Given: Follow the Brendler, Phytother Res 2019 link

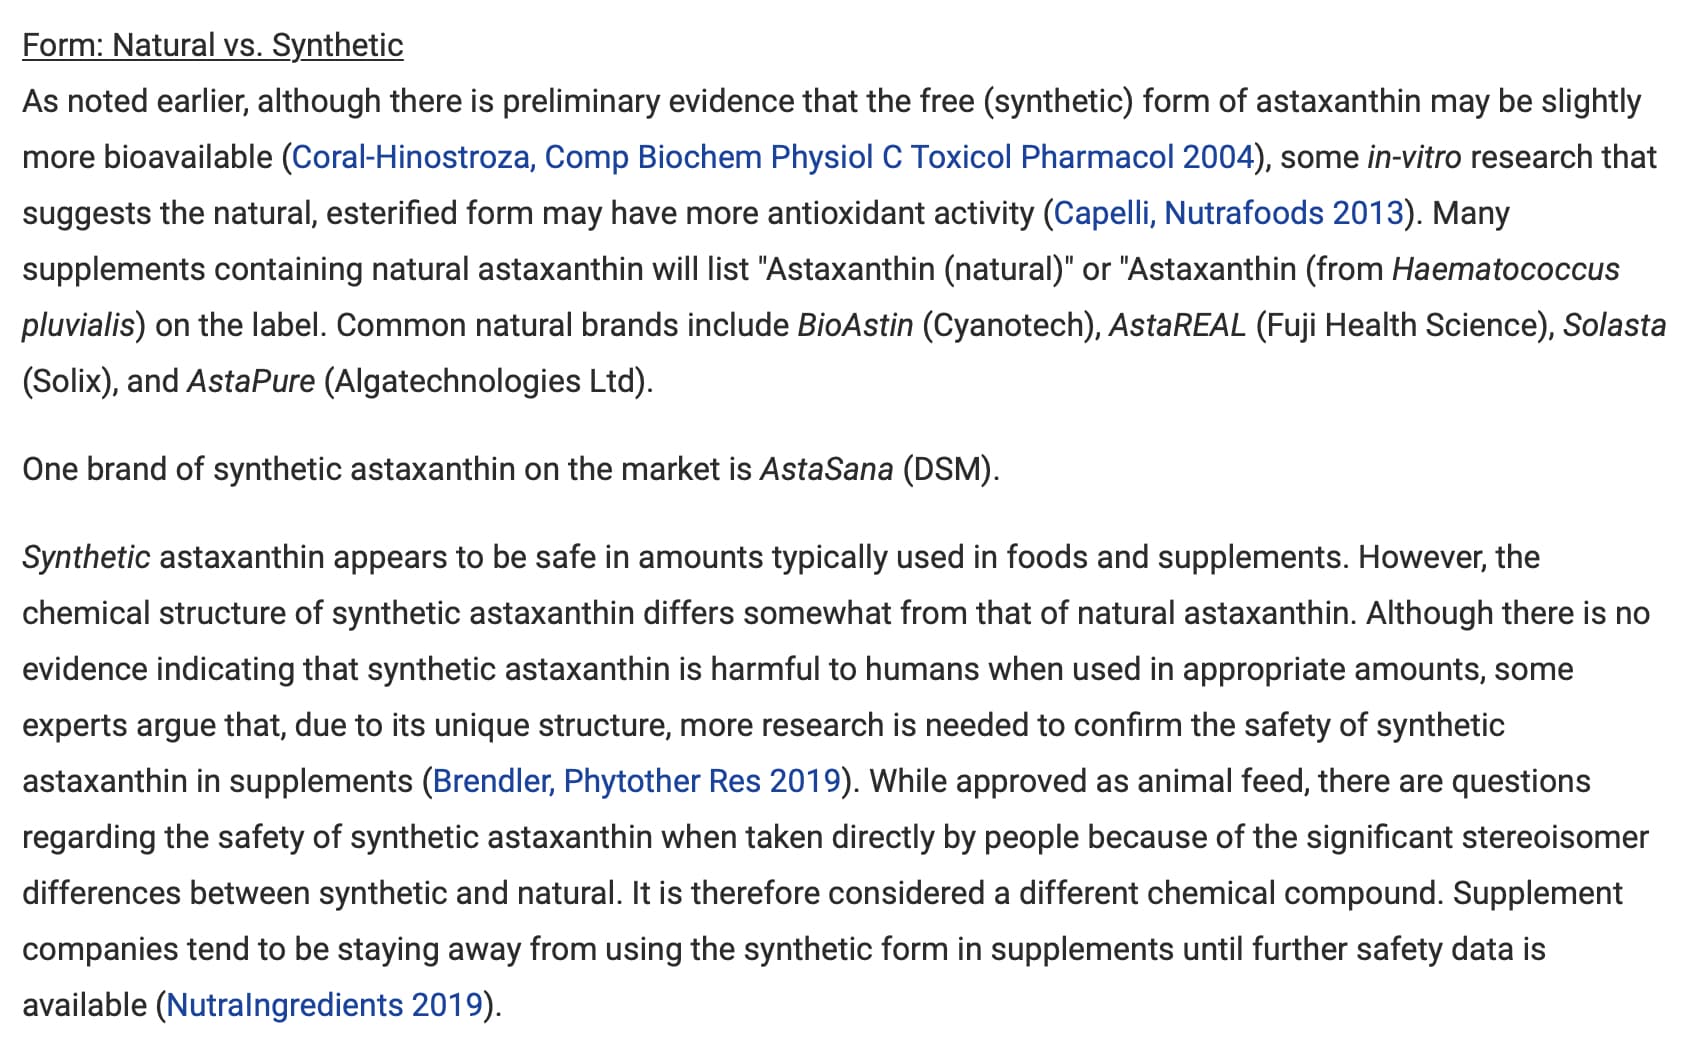Looking at the screenshot, I should pyautogui.click(x=636, y=781).
